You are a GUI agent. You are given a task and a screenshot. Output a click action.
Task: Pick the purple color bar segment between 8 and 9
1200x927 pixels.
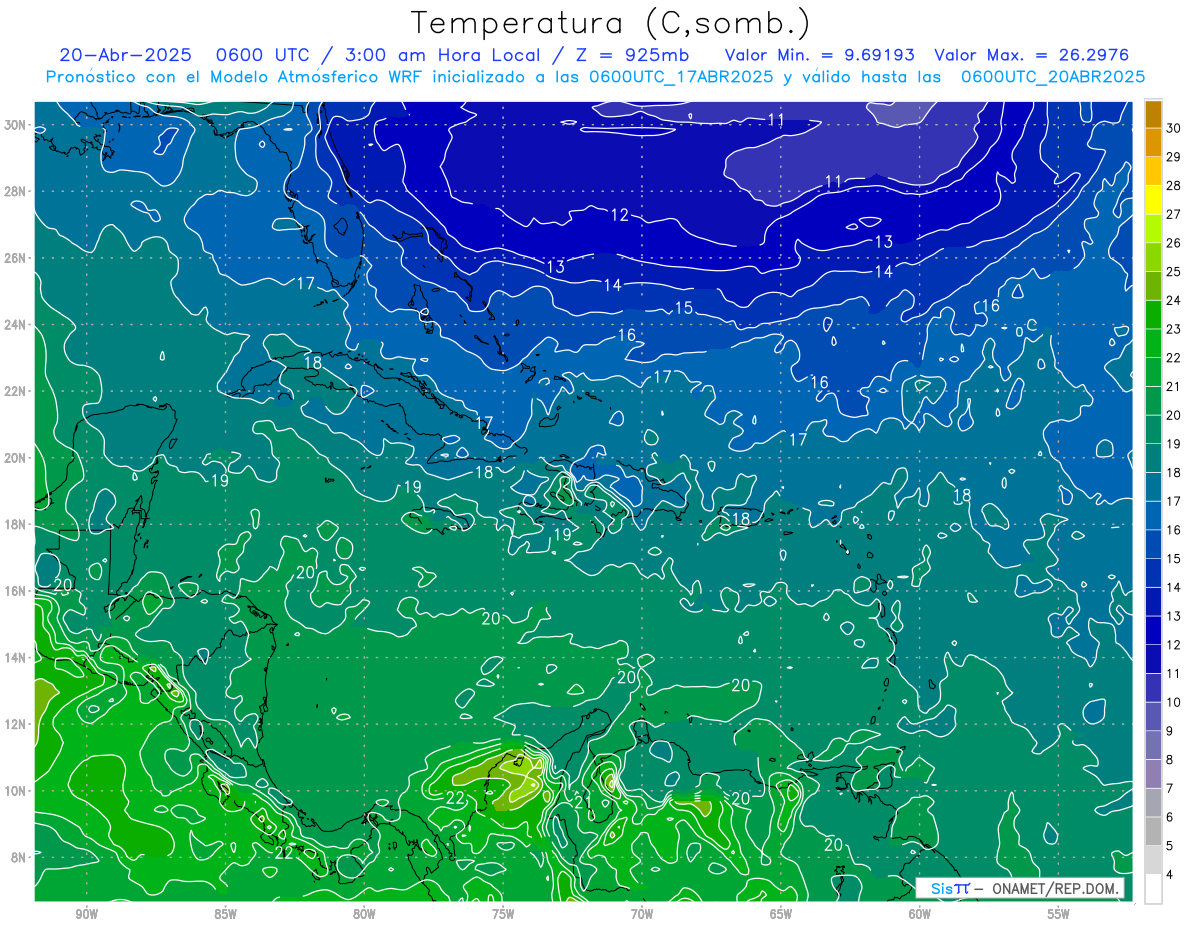coord(1153,745)
